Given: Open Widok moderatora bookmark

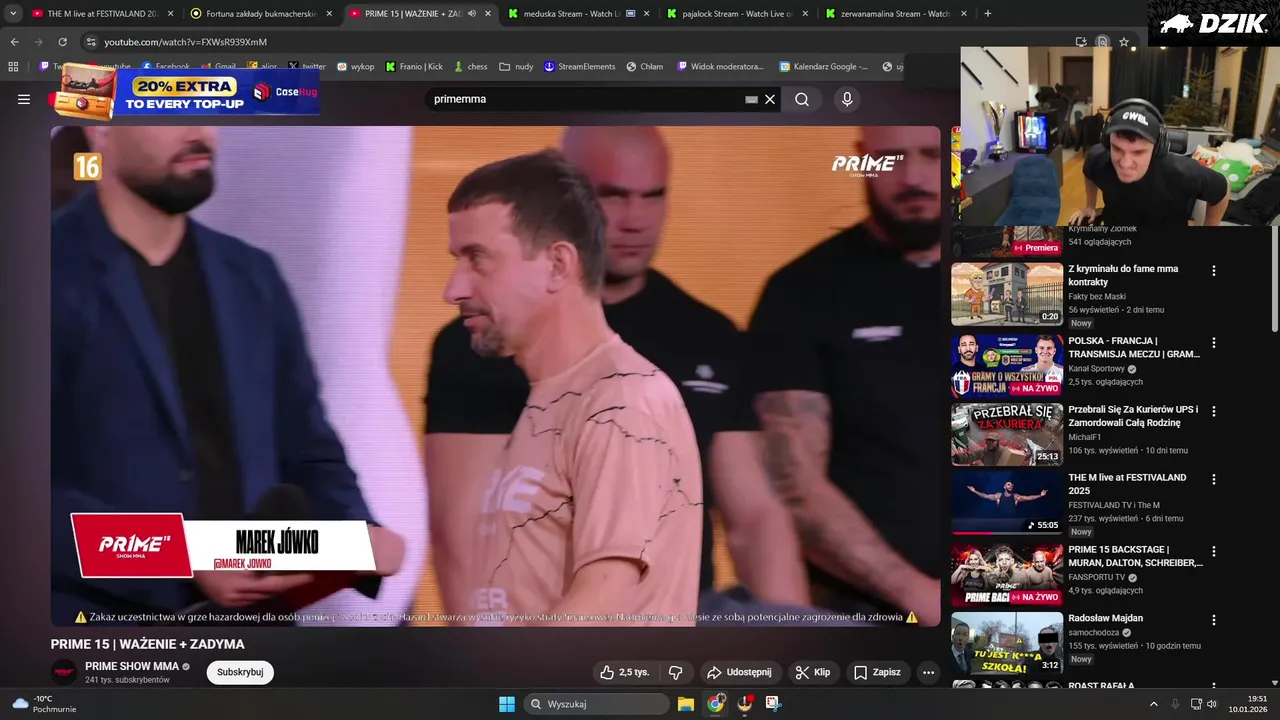Looking at the screenshot, I should point(720,67).
